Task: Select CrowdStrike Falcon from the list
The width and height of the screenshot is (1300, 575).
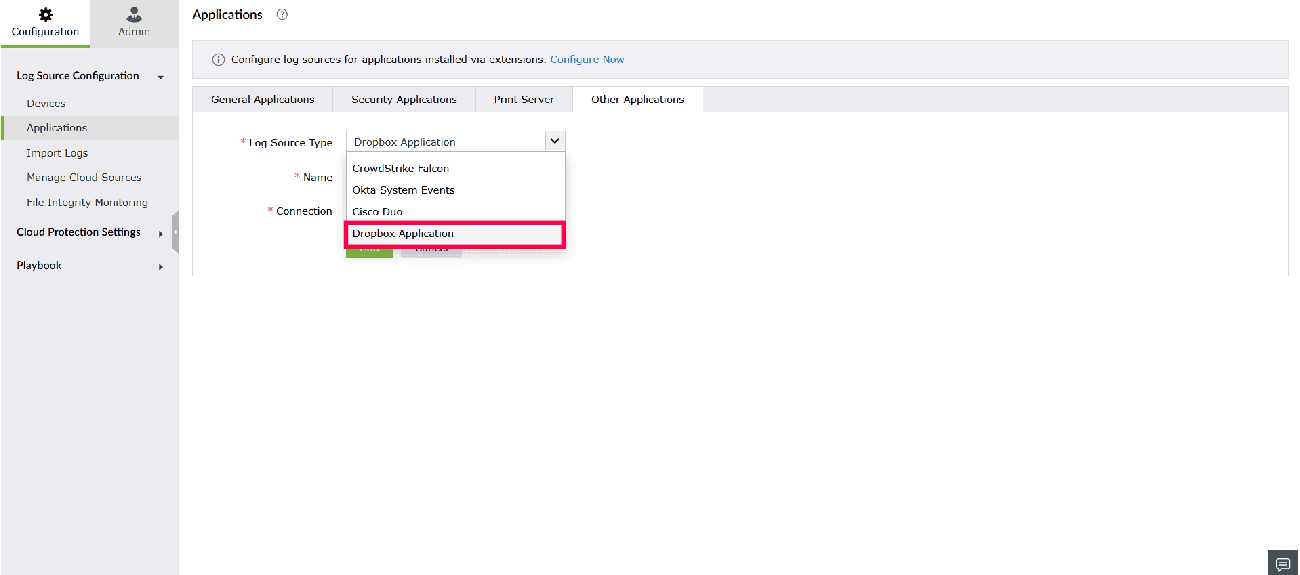Action: [x=456, y=168]
